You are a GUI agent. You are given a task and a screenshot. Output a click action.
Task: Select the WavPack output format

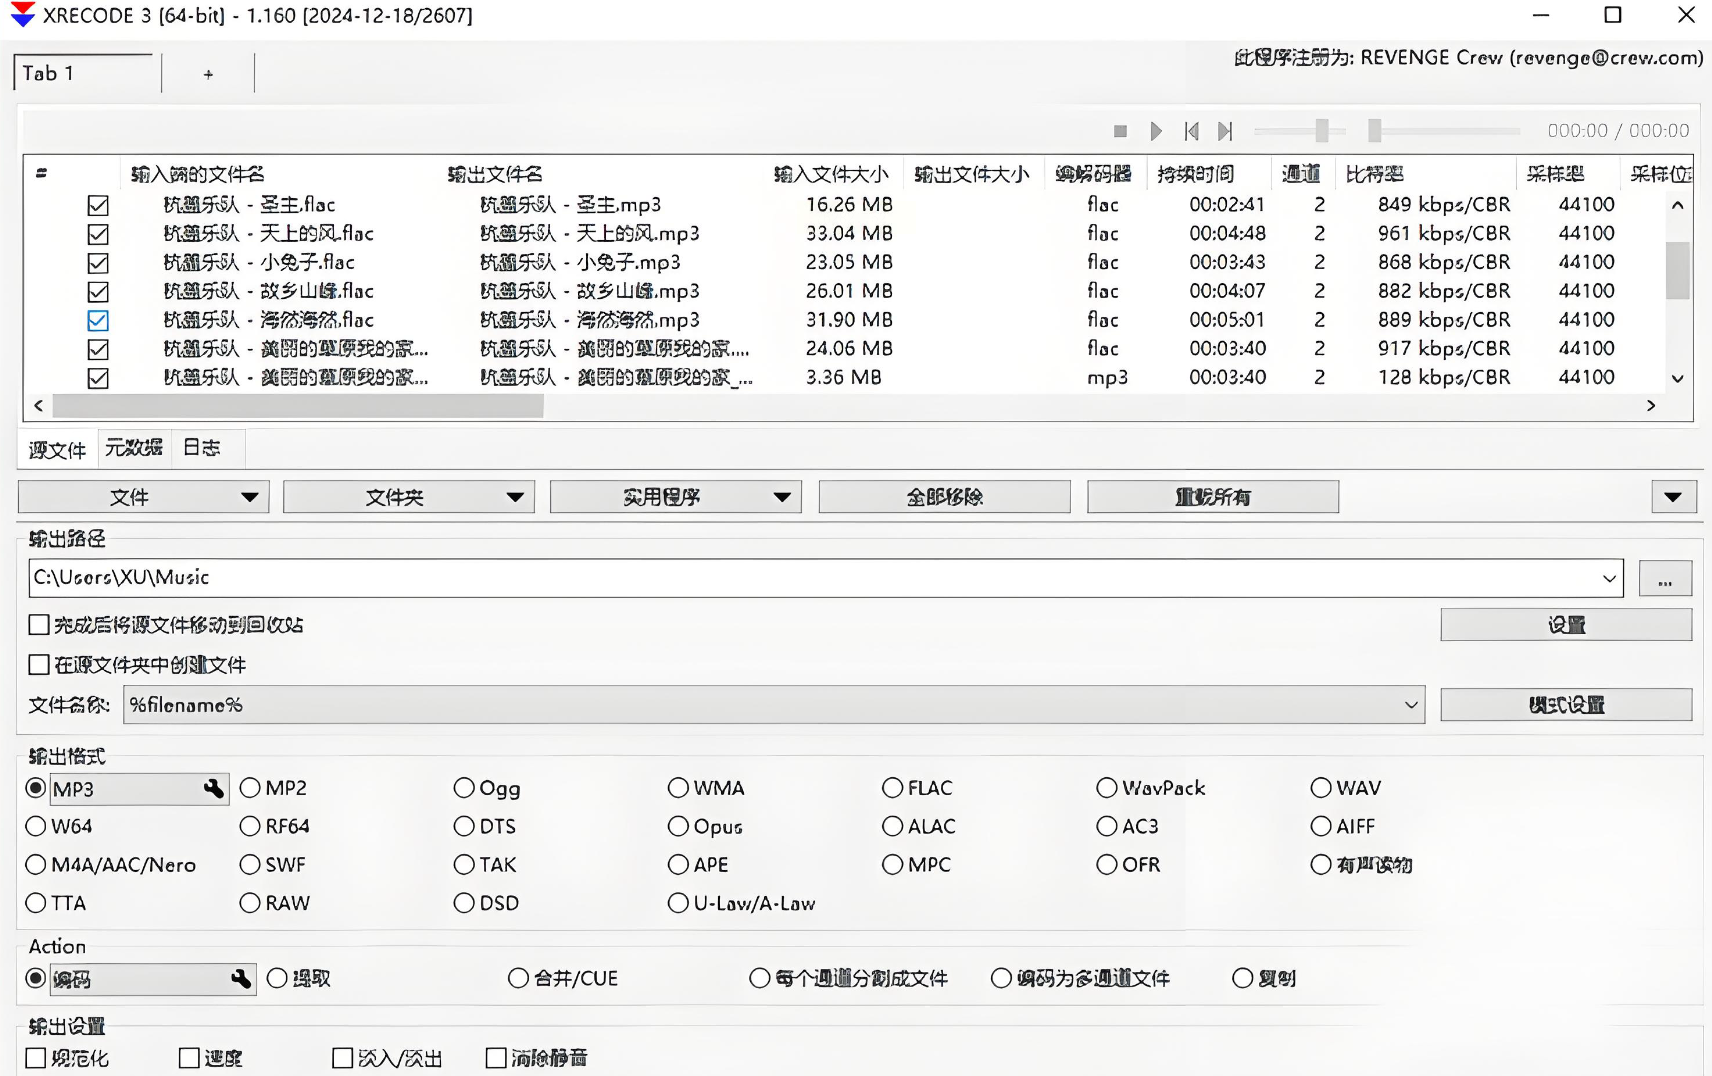click(1151, 788)
